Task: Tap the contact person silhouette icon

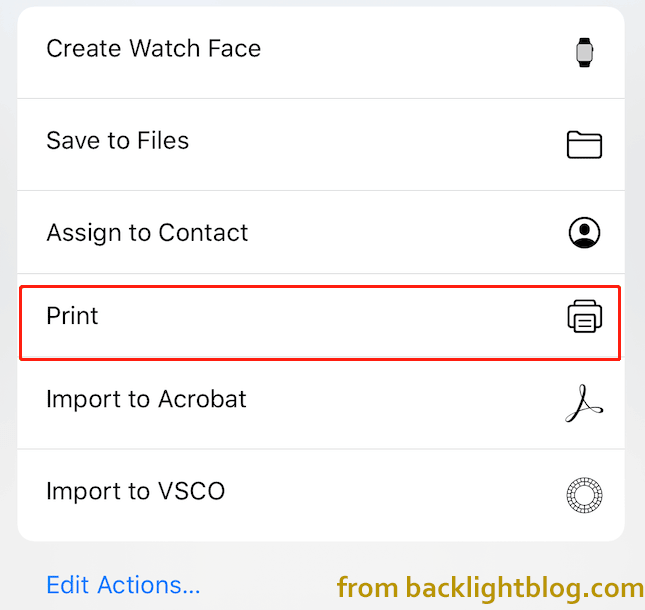Action: (585, 233)
